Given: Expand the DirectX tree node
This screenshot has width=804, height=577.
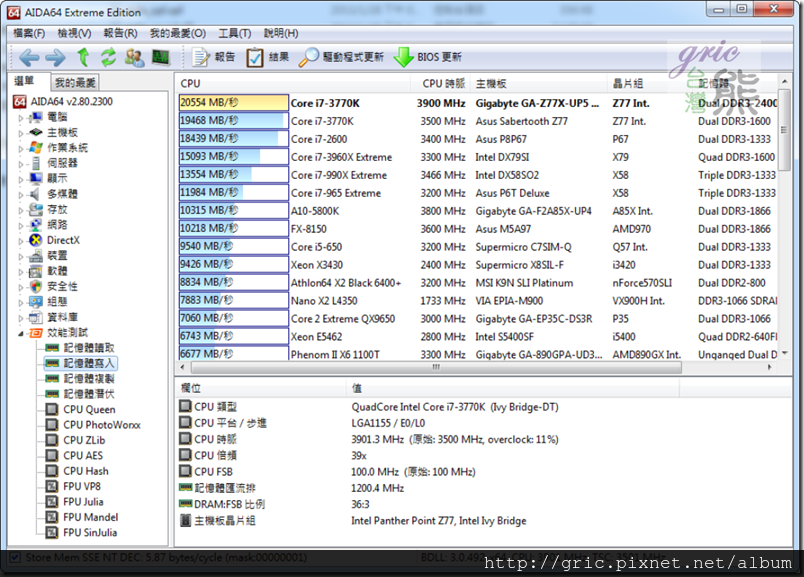Looking at the screenshot, I should tap(21, 241).
